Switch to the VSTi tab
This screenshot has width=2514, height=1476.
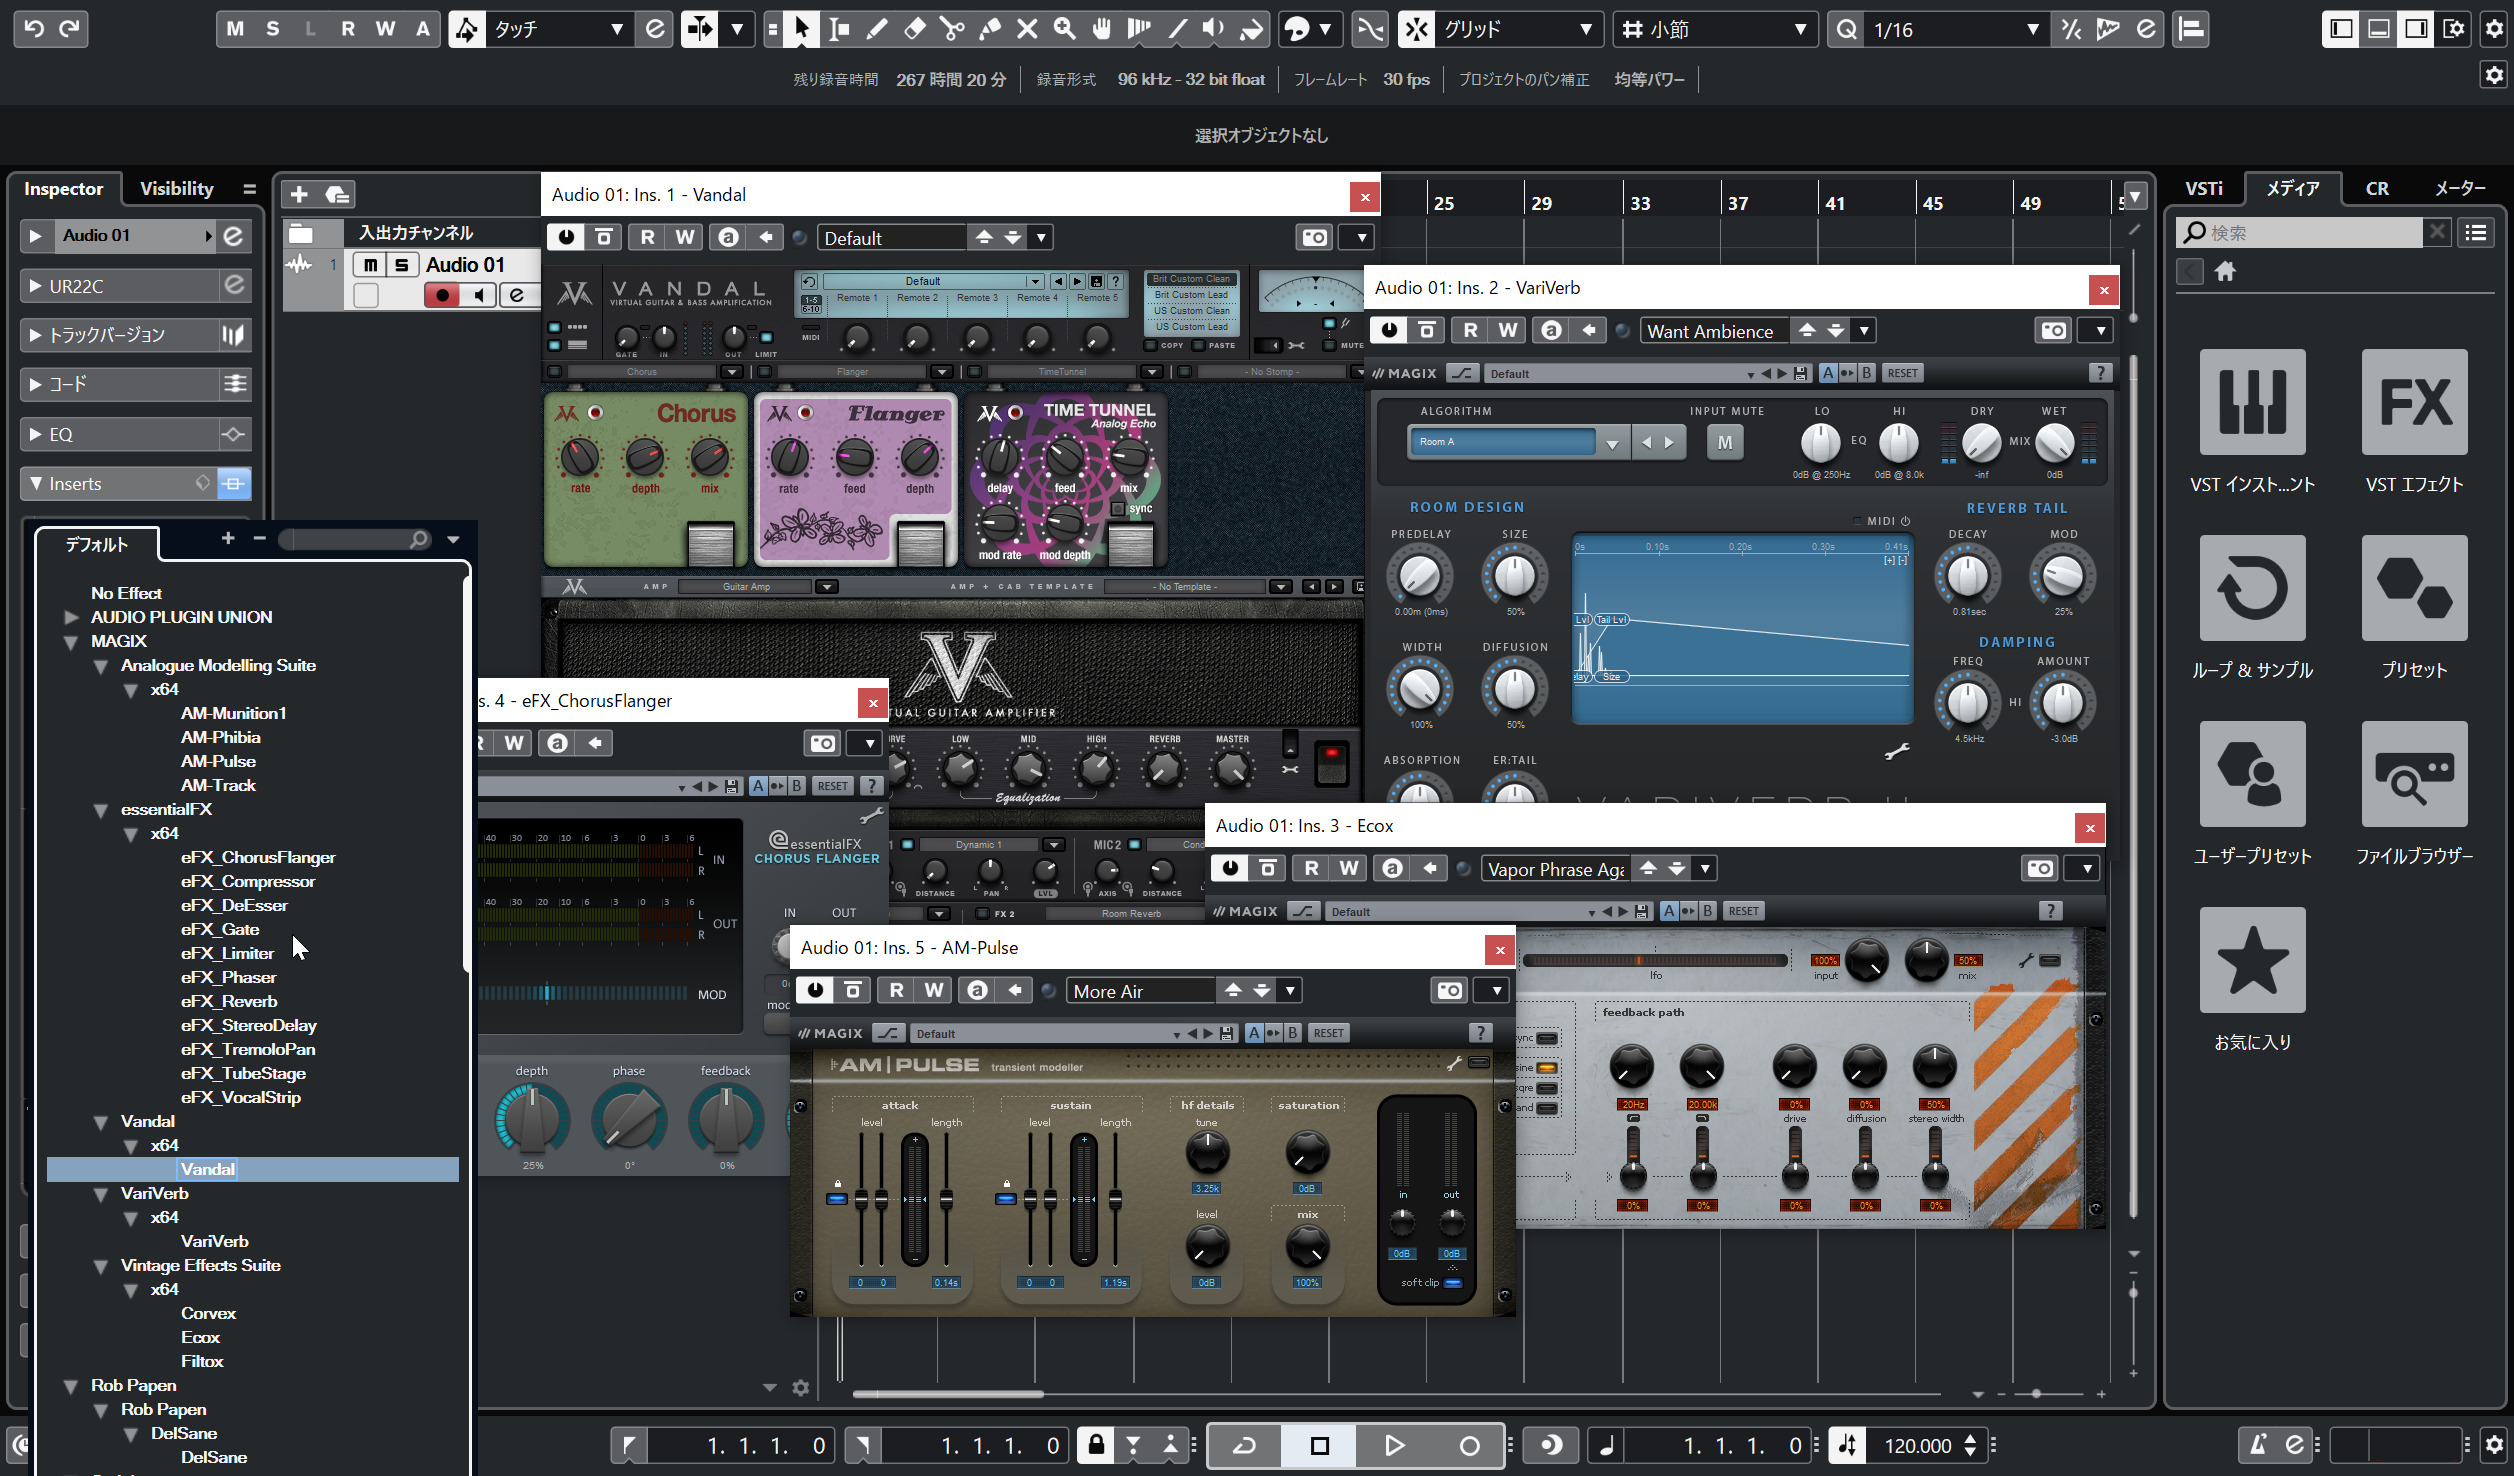point(2203,188)
